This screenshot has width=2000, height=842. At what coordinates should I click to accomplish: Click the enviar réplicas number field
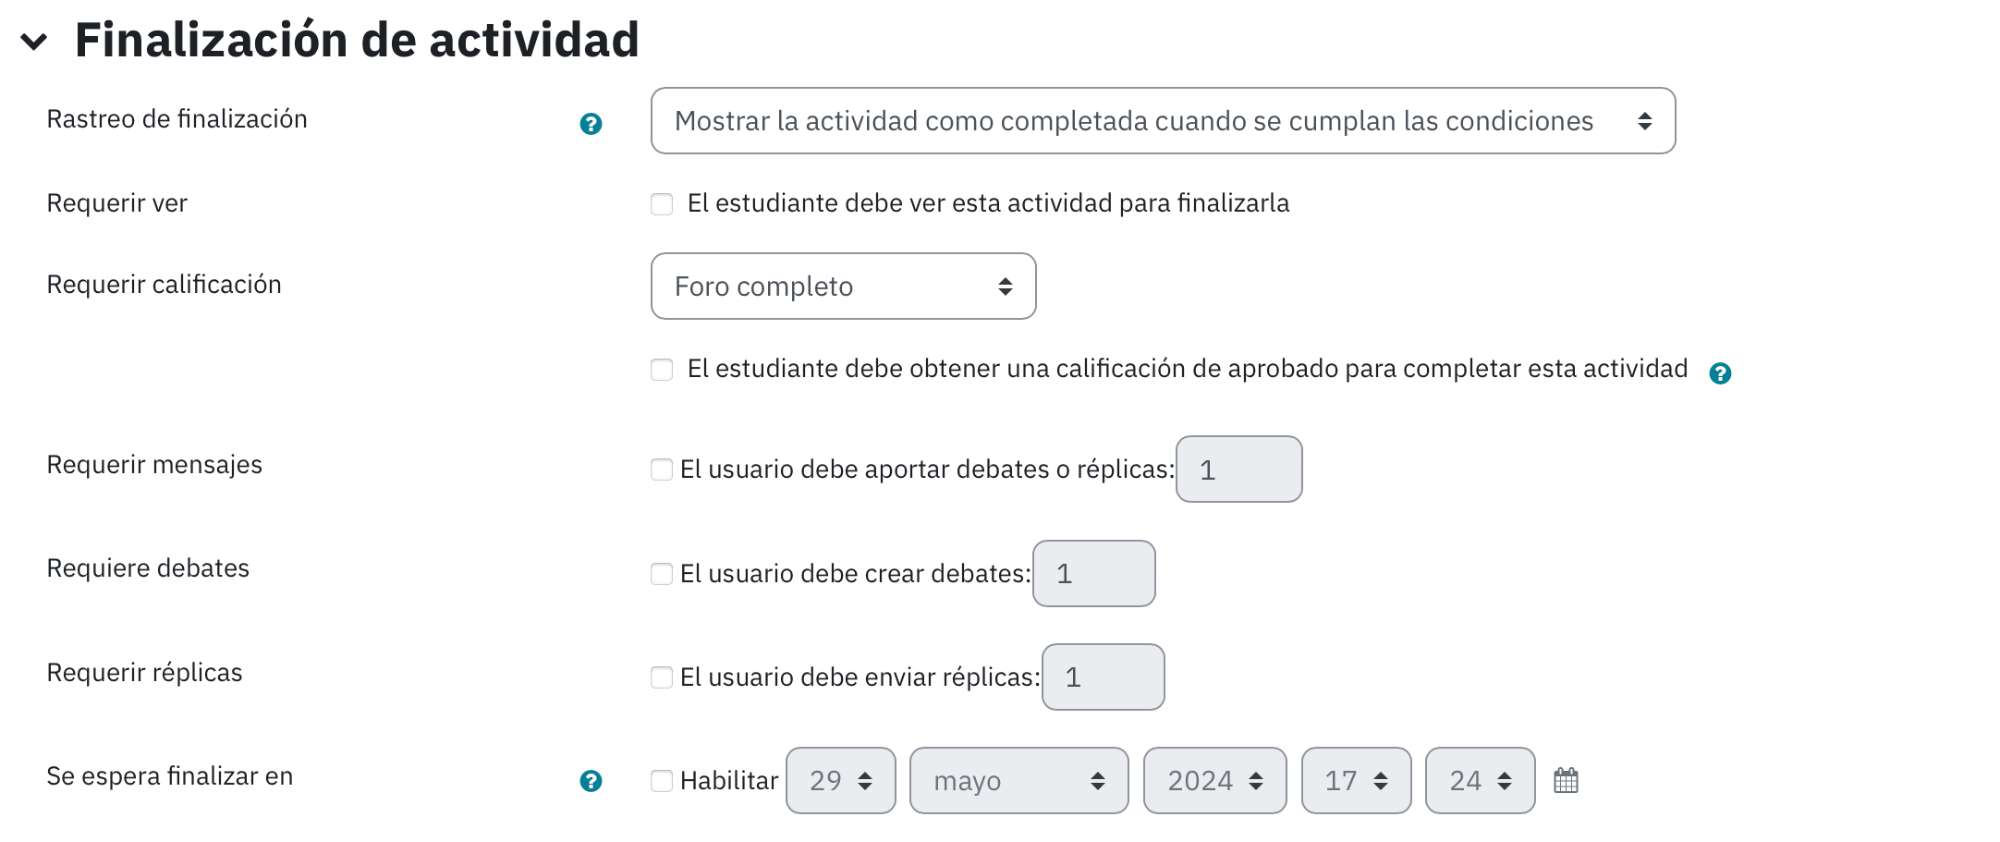coord(1103,677)
